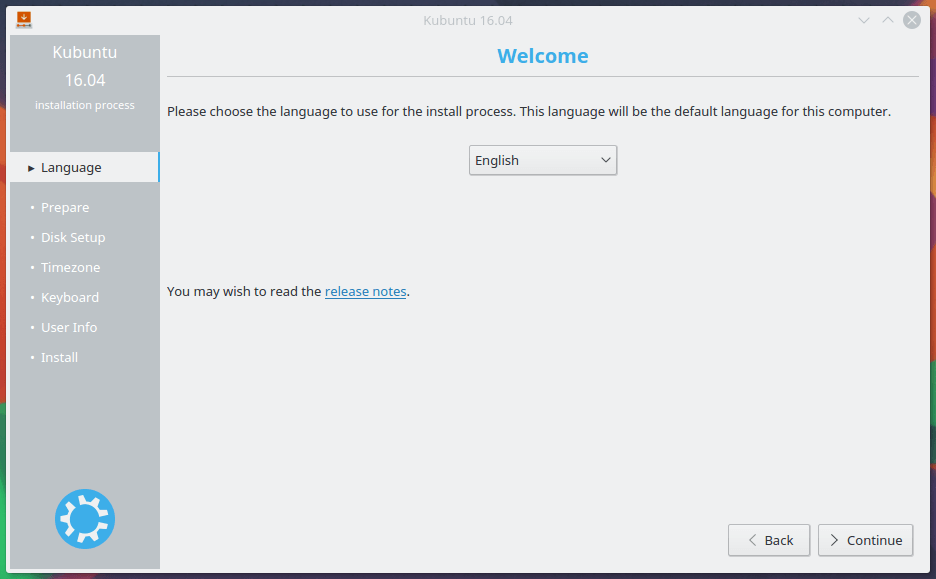Close the Kubuntu installer window

pos(912,20)
